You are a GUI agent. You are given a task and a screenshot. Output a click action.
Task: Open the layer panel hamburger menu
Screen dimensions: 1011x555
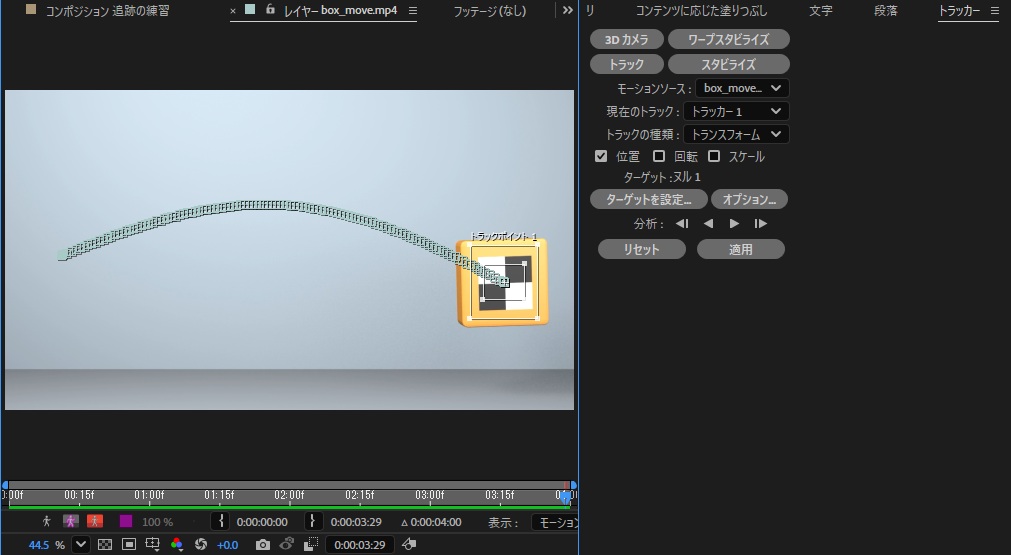413,10
